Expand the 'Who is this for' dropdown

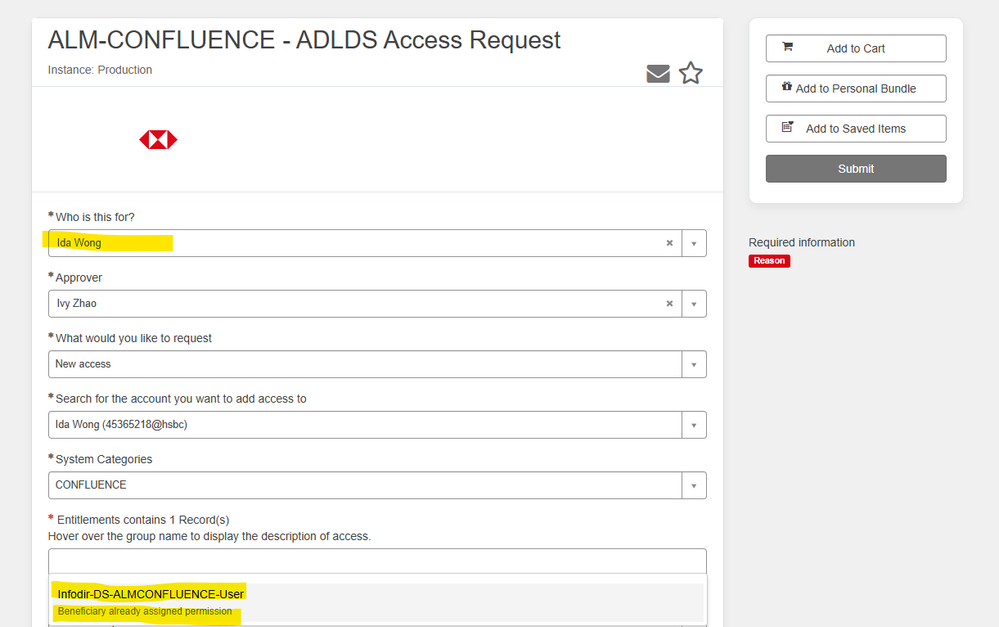click(x=694, y=243)
